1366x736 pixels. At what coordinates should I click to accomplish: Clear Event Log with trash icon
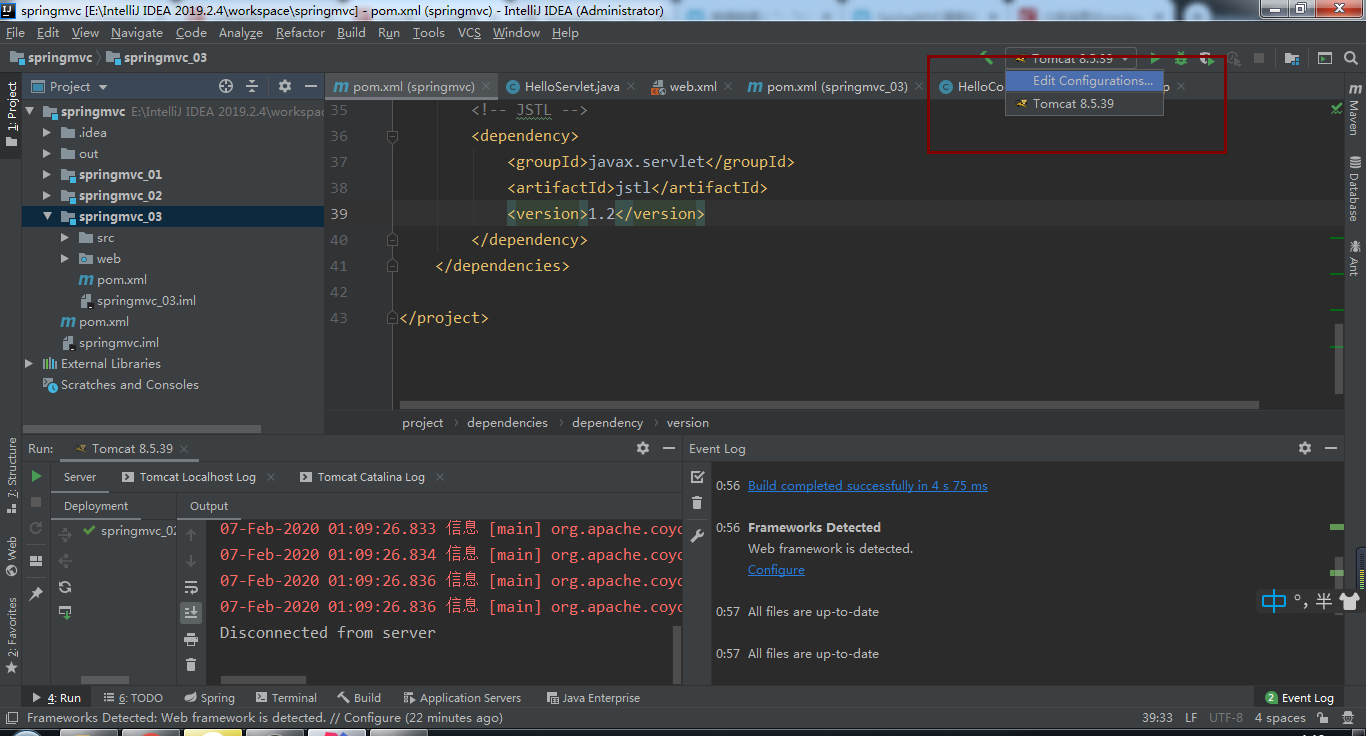click(x=698, y=503)
